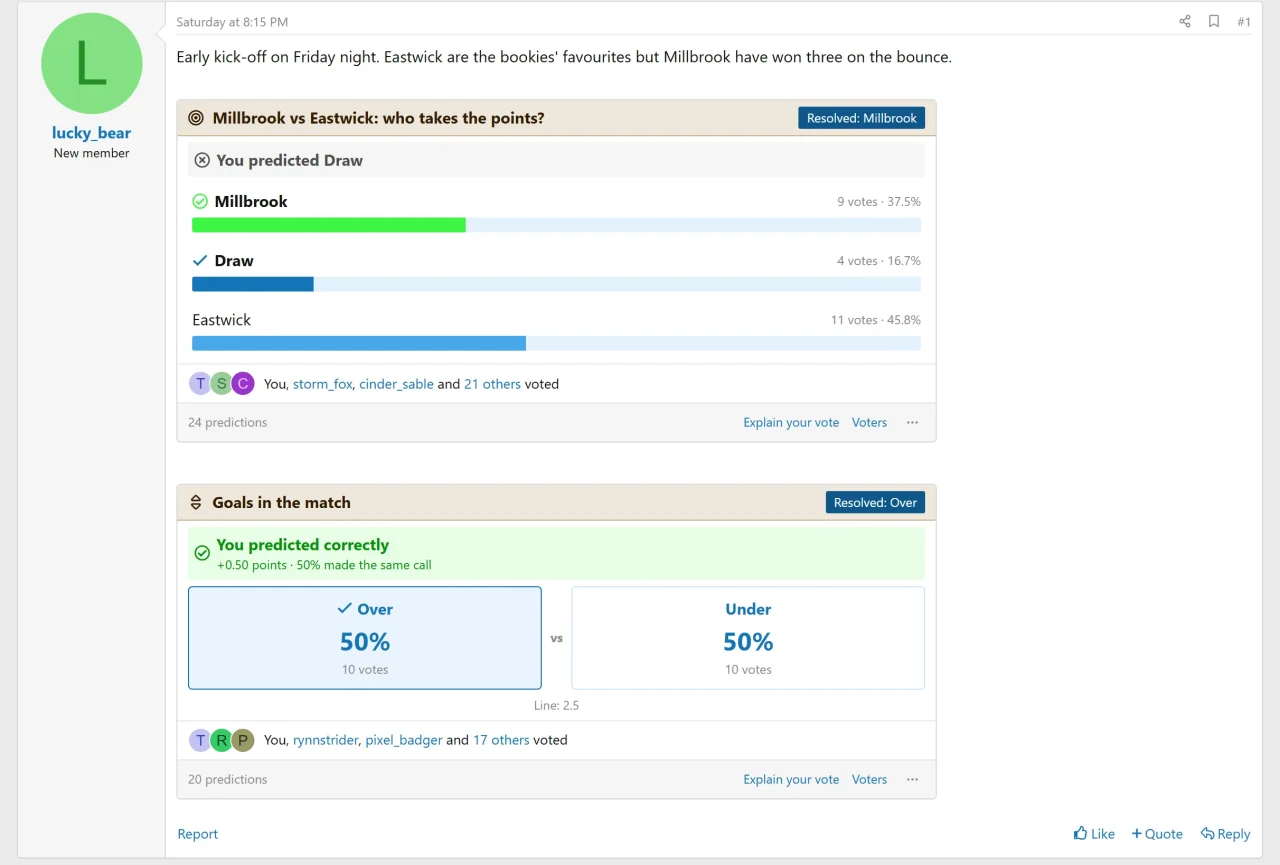Click the R voter avatar for rynnstrider

click(221, 741)
